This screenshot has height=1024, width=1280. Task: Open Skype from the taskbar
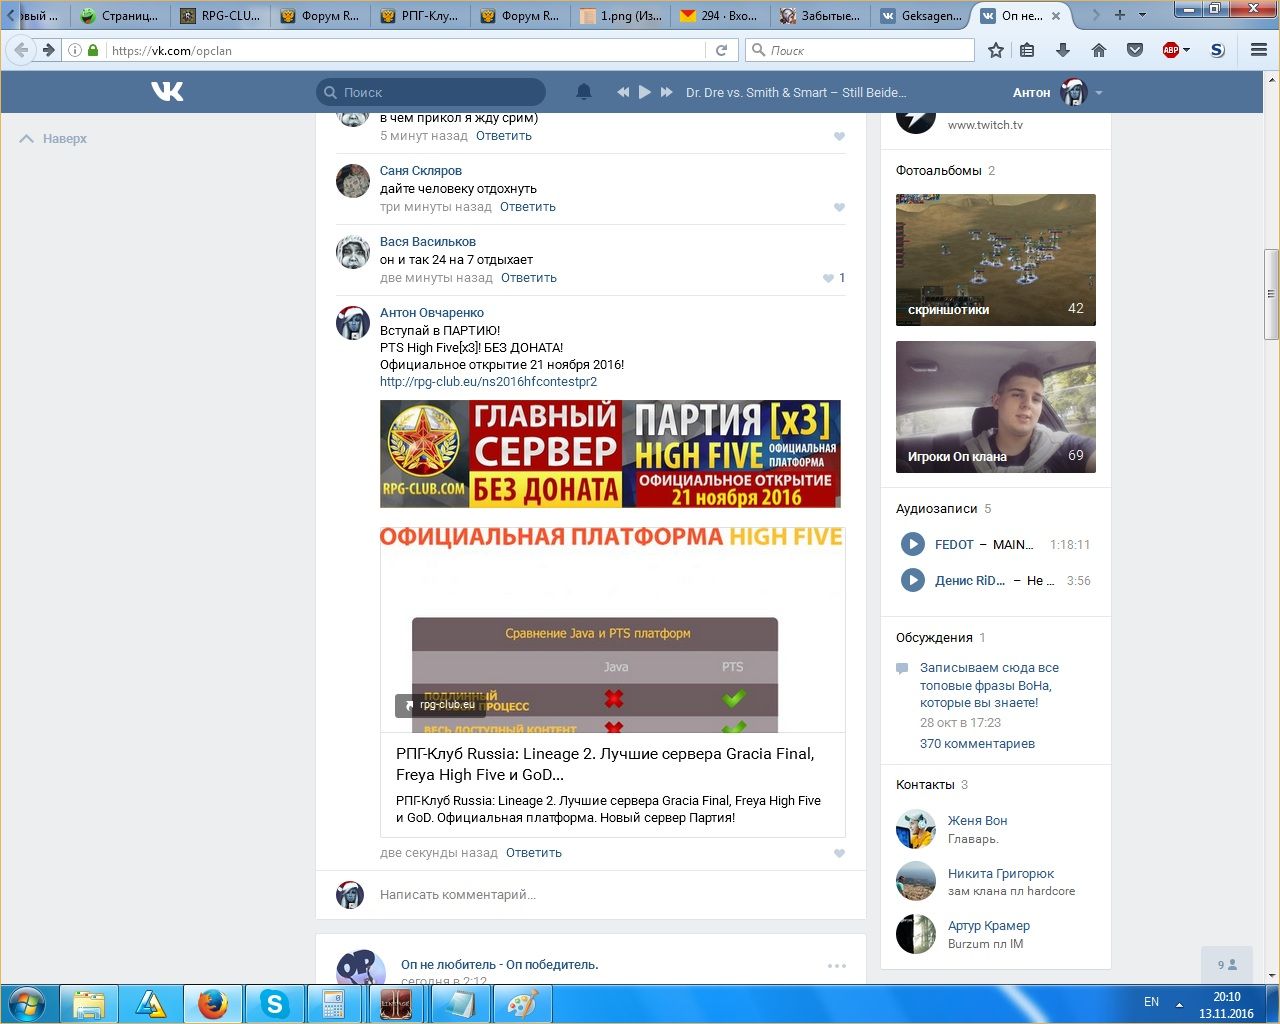(x=274, y=1004)
